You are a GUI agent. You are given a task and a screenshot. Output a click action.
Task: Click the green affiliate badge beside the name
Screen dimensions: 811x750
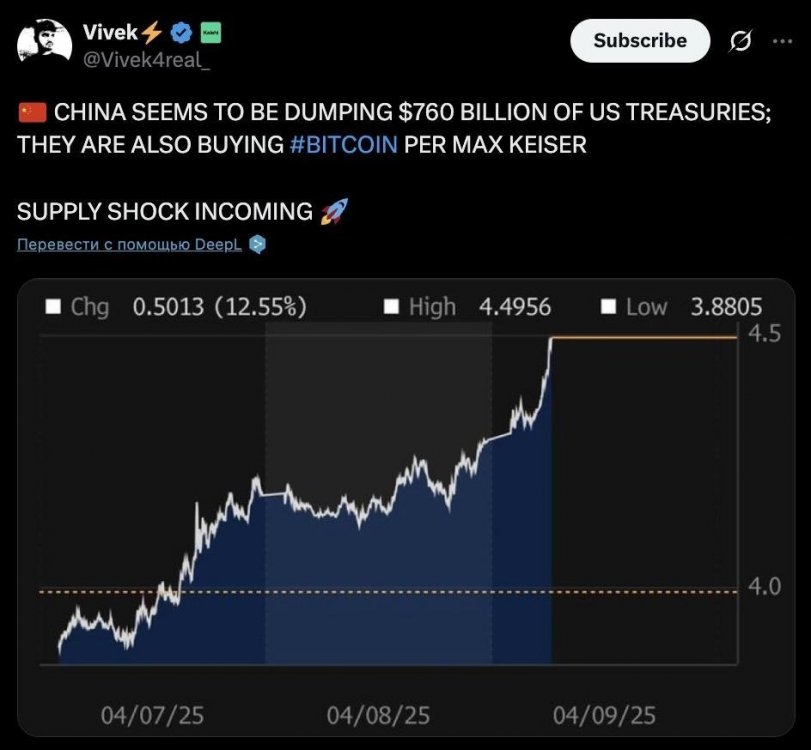click(x=211, y=34)
